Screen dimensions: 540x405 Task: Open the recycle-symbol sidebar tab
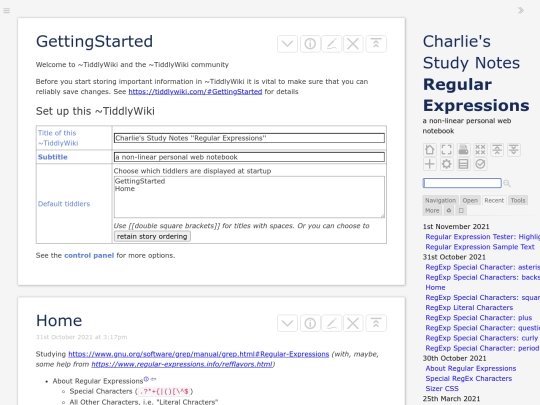[449, 210]
